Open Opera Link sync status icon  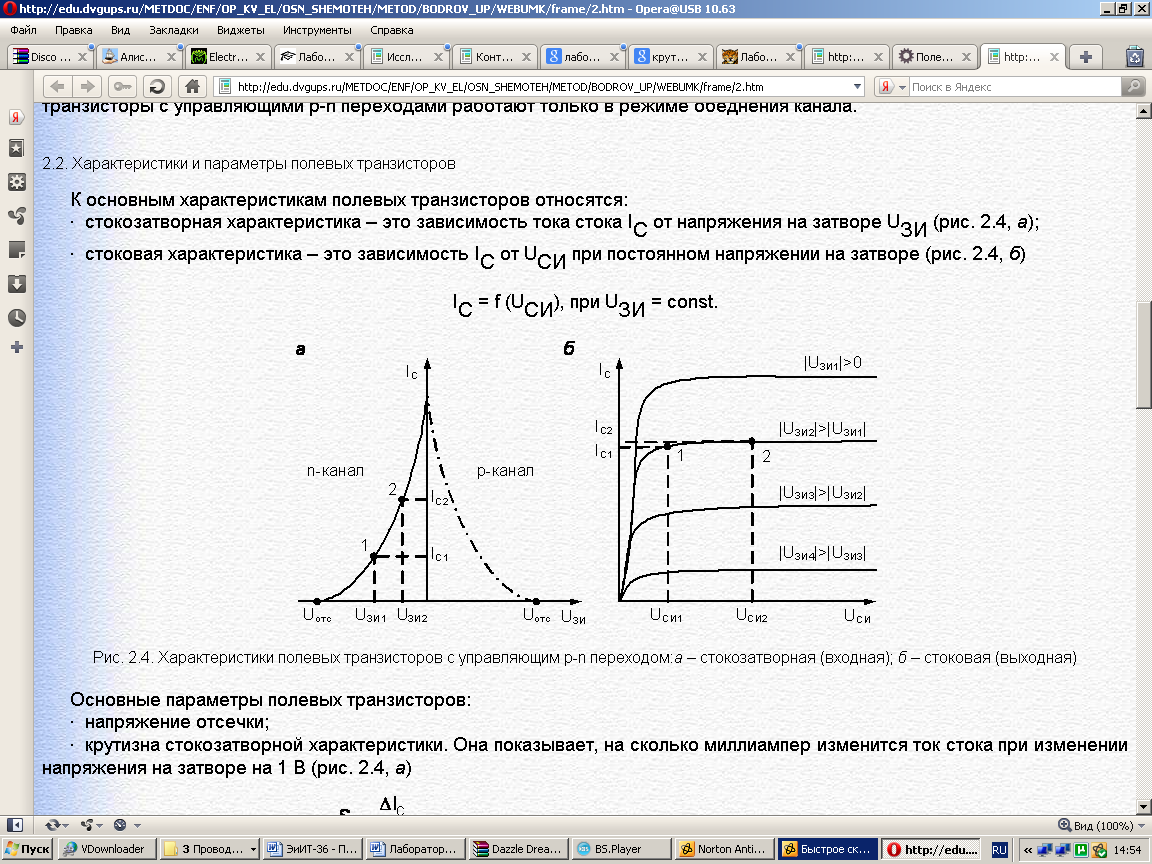[x=52, y=825]
